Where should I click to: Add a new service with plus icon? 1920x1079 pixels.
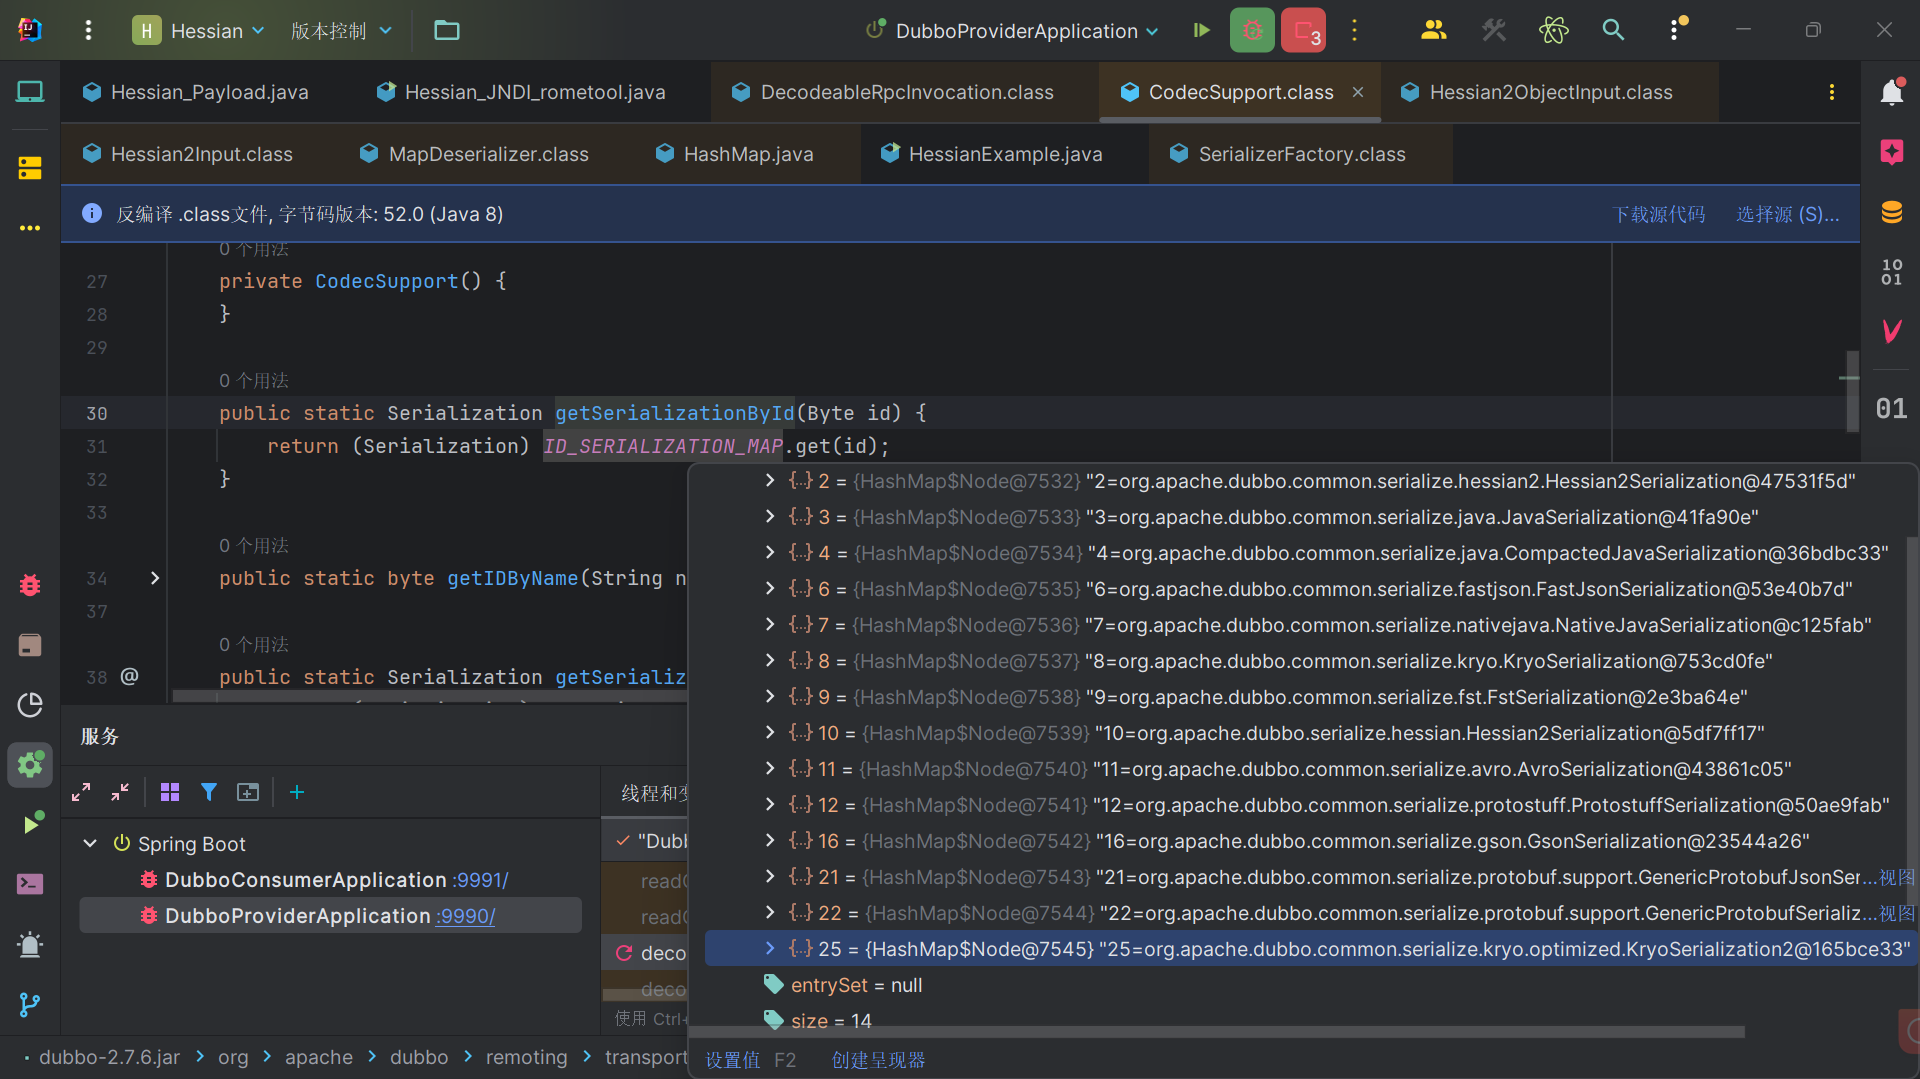(296, 792)
